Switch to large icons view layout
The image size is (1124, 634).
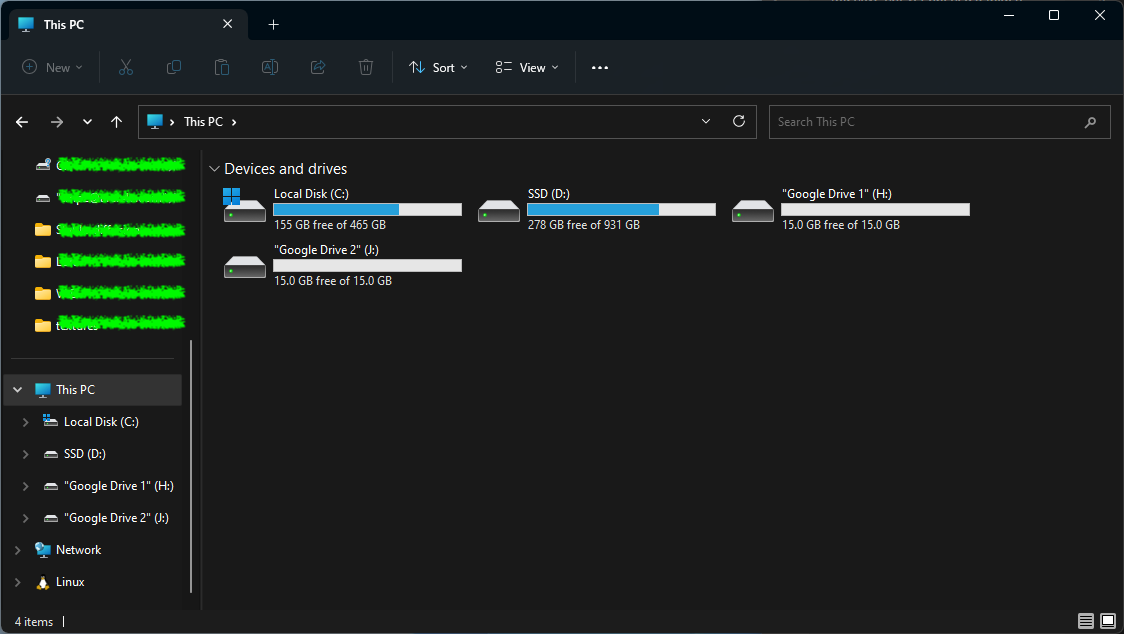[1108, 621]
